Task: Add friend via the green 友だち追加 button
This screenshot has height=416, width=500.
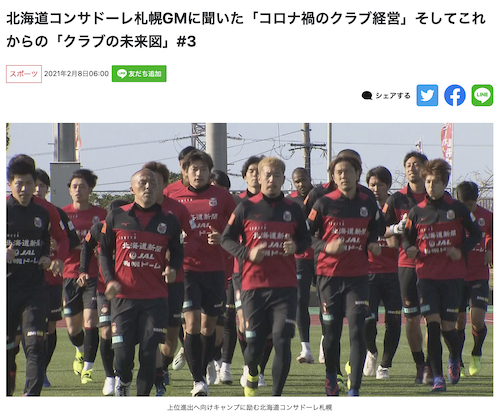Action: [139, 74]
